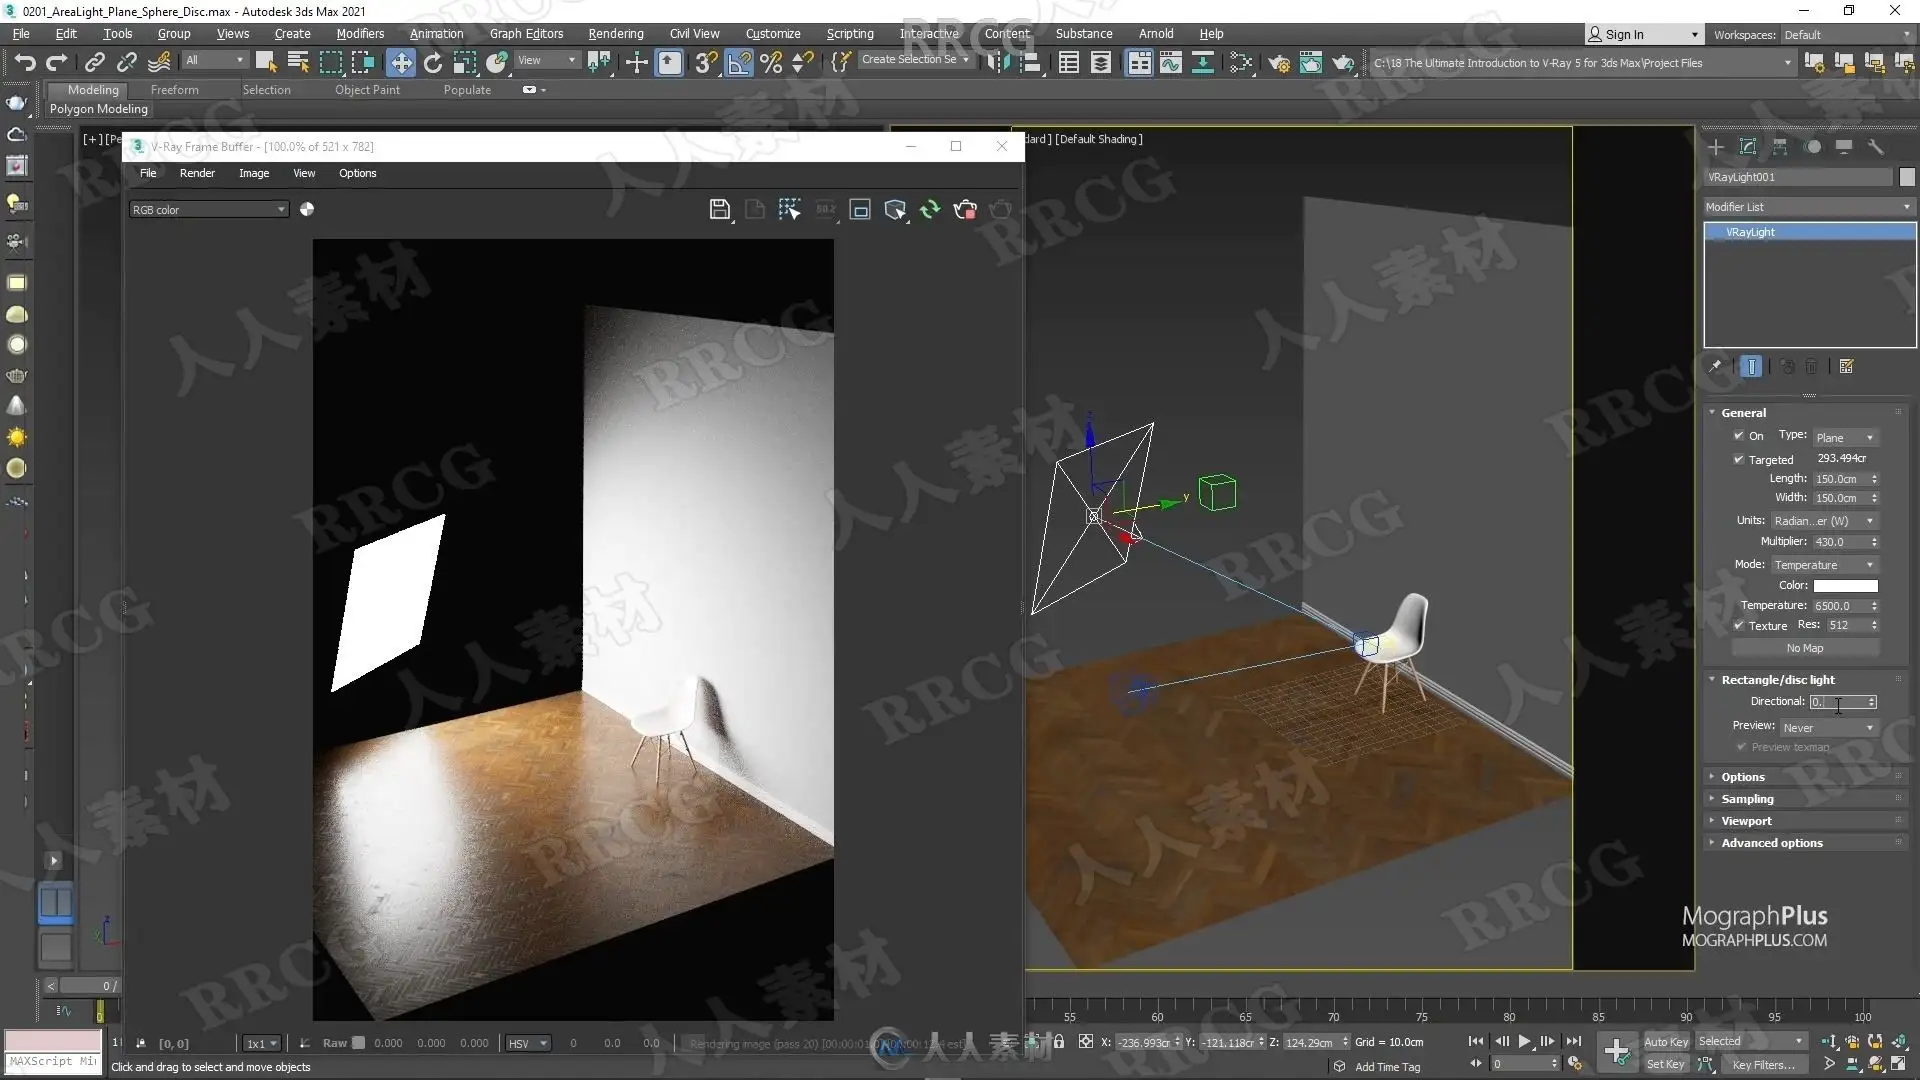Click the Redo icon in the main toolbar
The width and height of the screenshot is (1920, 1080).
pos(57,62)
